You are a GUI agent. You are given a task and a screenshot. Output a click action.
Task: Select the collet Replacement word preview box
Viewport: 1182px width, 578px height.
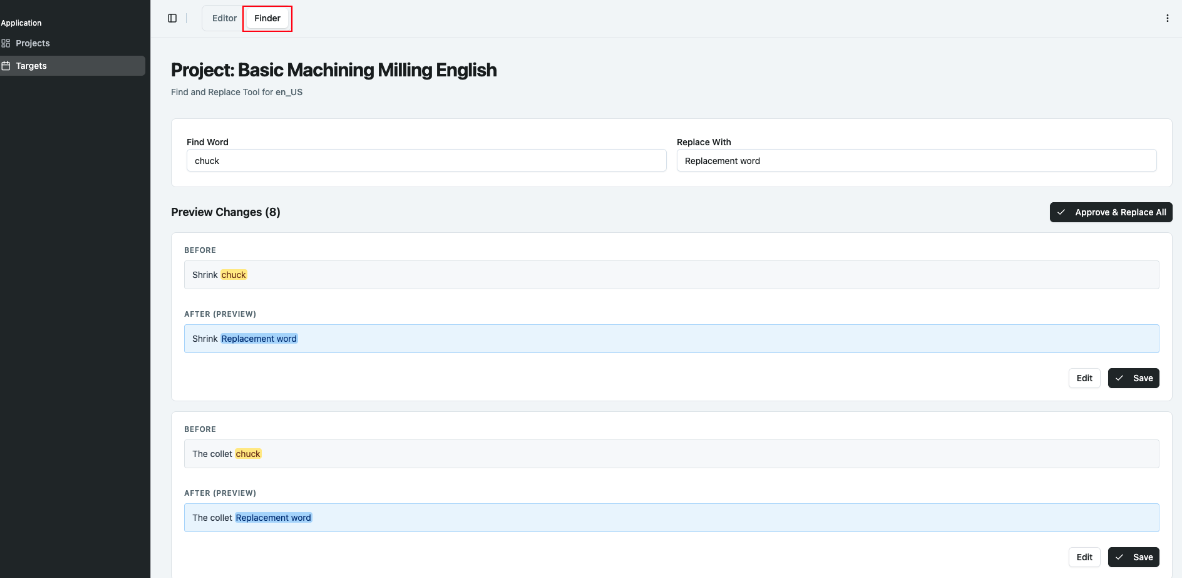672,518
